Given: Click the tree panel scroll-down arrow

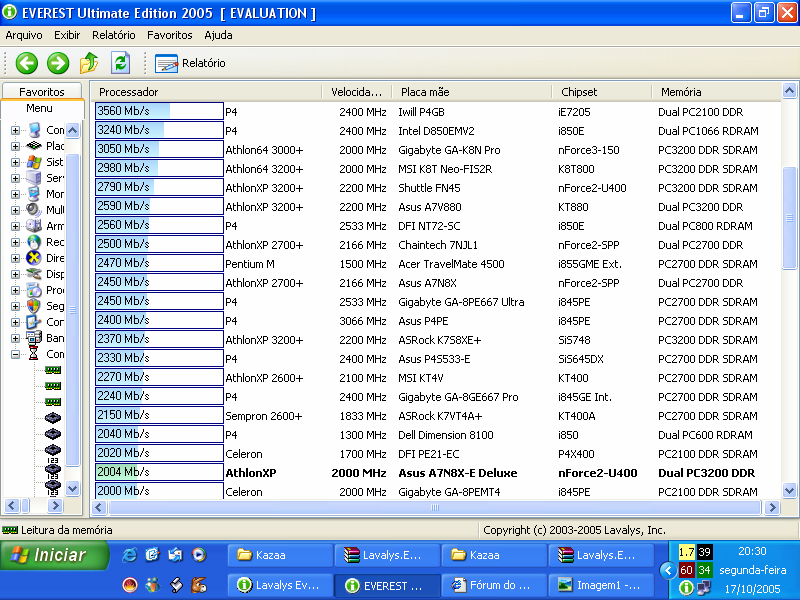Looking at the screenshot, I should (72, 488).
